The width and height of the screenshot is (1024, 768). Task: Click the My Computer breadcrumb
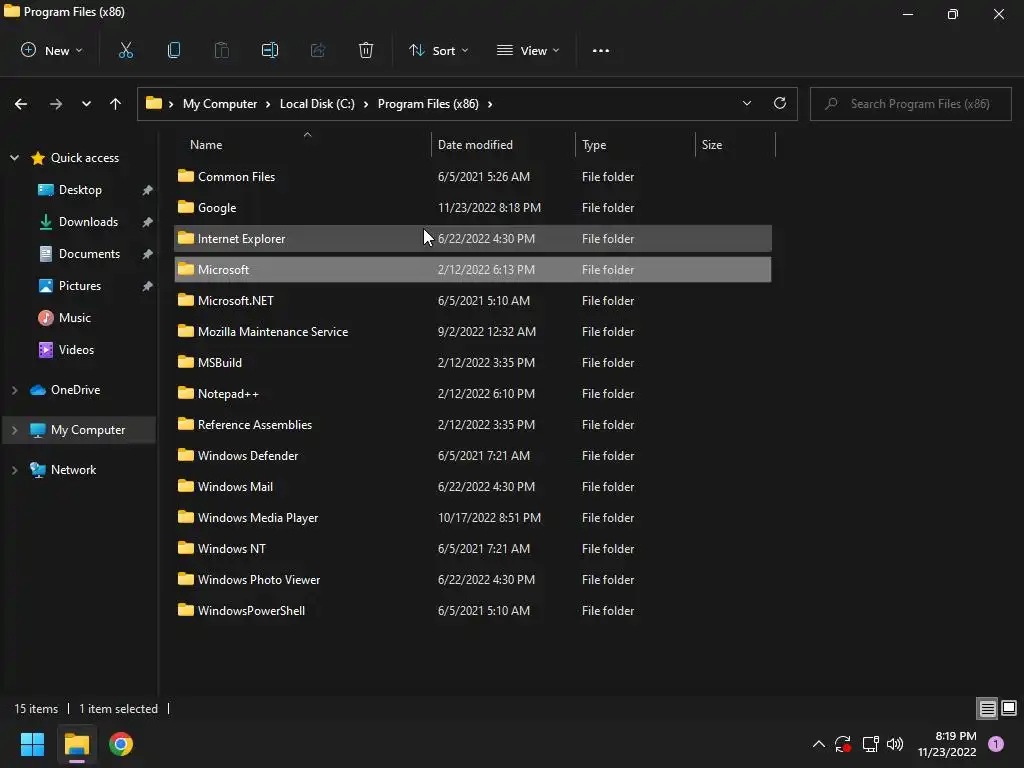click(219, 104)
